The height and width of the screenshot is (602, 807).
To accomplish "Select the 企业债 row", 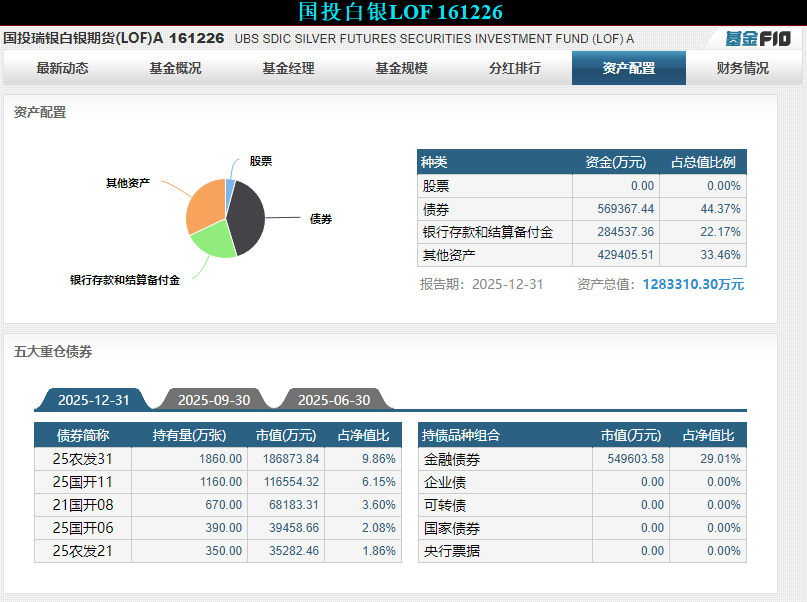I will click(x=582, y=482).
